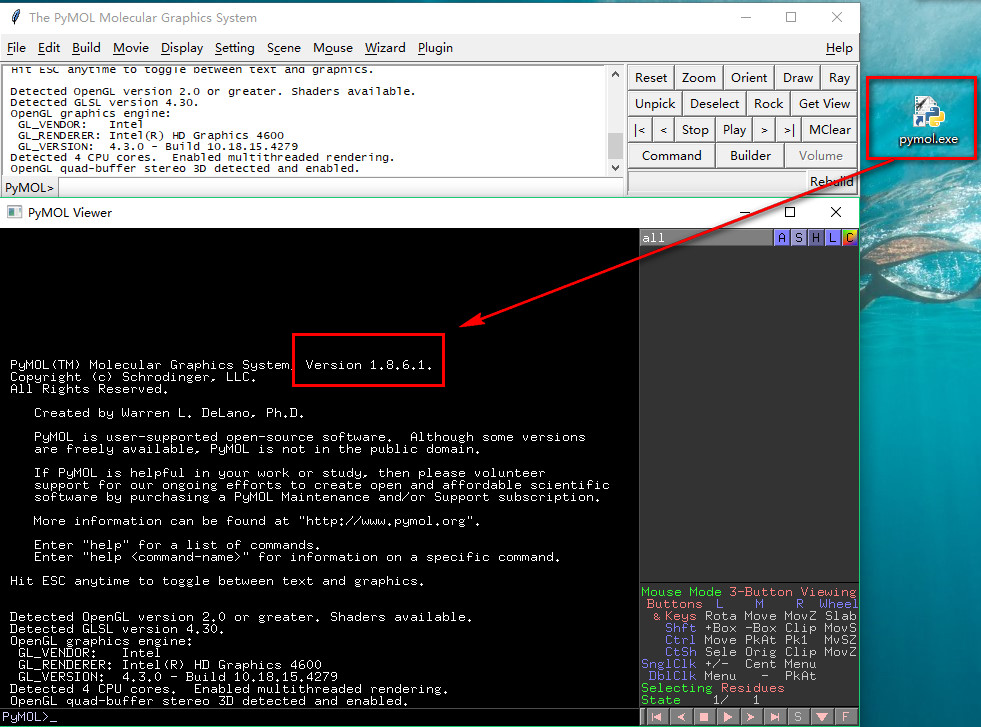Open the Action (A) menu for all
The width and height of the screenshot is (981, 727).
click(782, 238)
